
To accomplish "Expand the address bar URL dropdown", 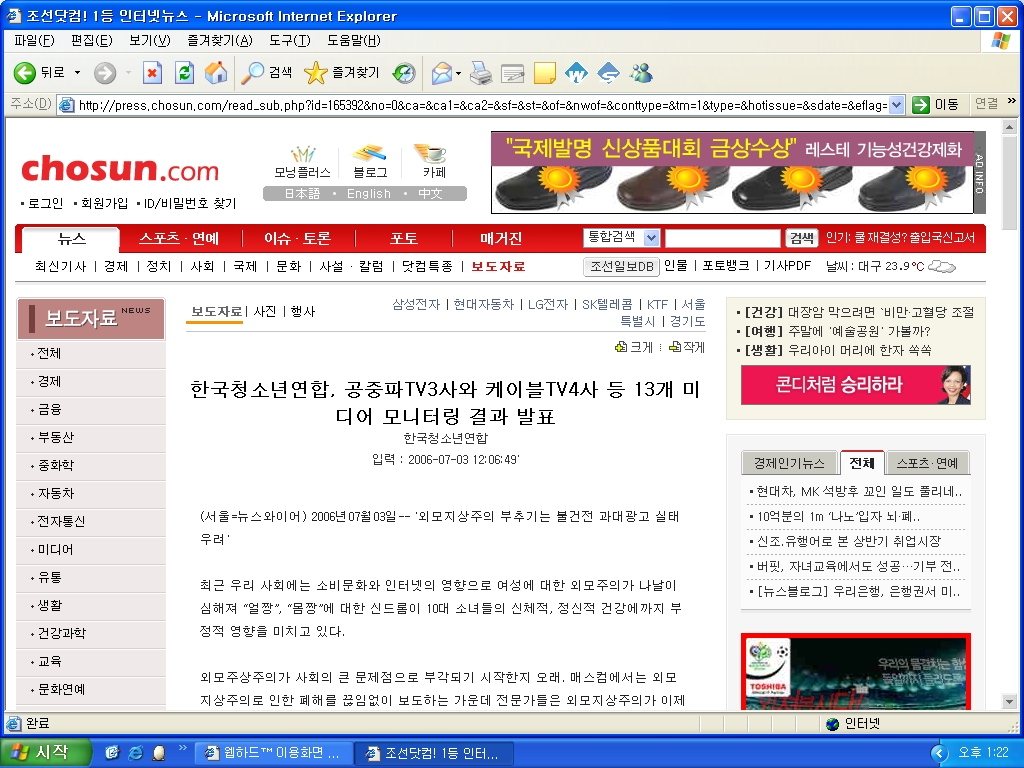I will pyautogui.click(x=897, y=104).
